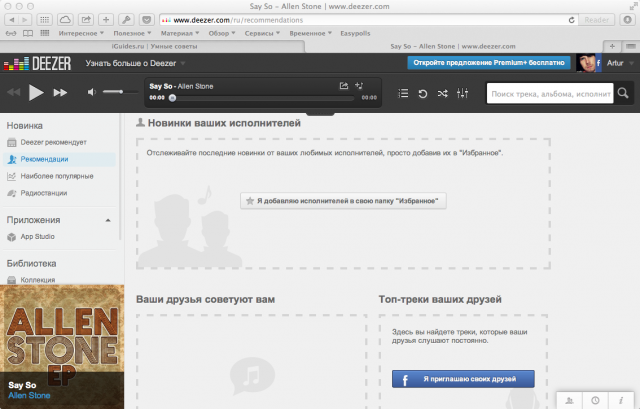The height and width of the screenshot is (409, 640).
Task: Open history clock icon in bottom bar
Action: (x=595, y=400)
